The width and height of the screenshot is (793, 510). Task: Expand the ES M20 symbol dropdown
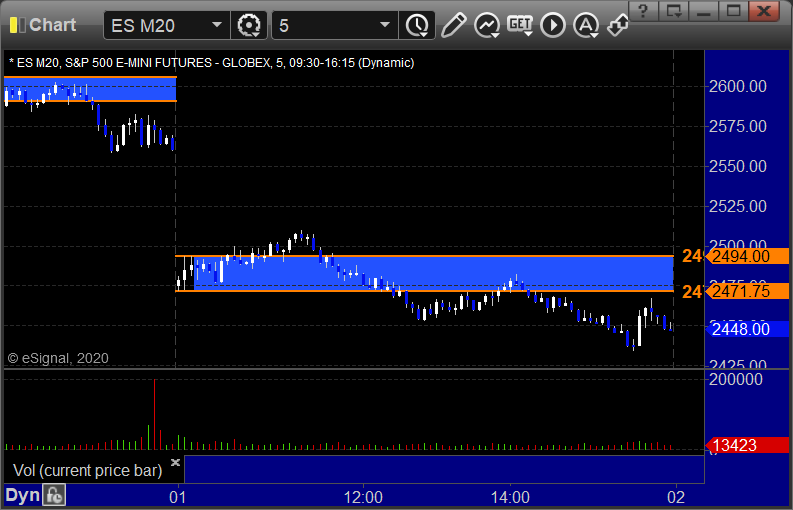[216, 25]
